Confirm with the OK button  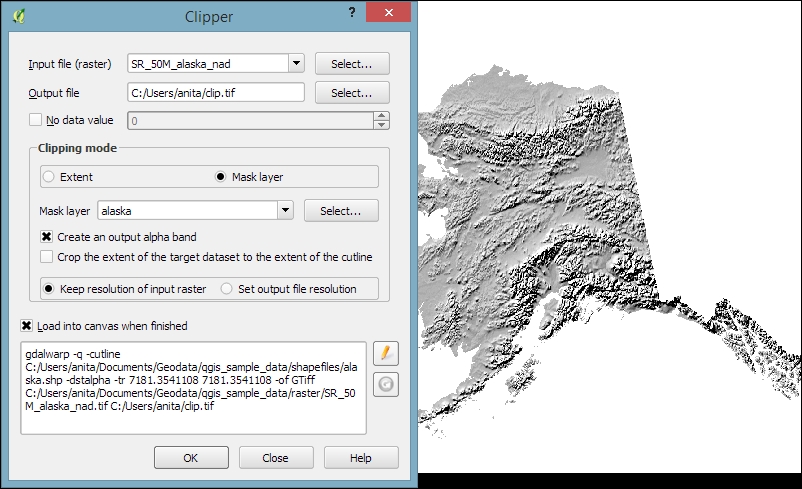click(x=191, y=458)
